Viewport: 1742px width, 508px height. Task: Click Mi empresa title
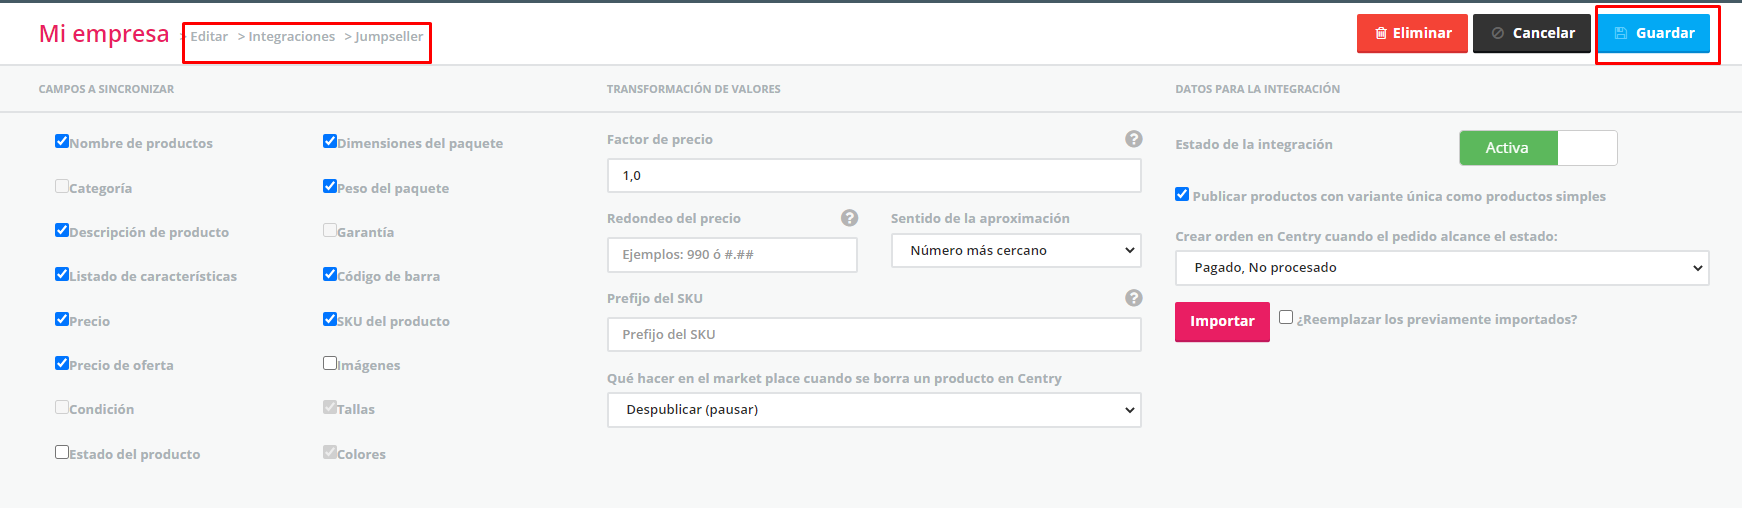pyautogui.click(x=104, y=34)
